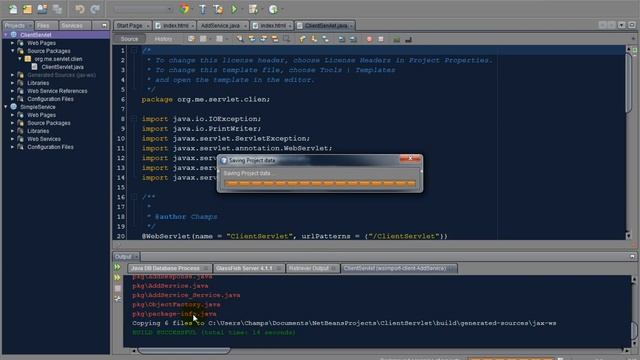The image size is (640, 360).
Task: Click the code fold marker on line 8
Action: tap(133, 119)
